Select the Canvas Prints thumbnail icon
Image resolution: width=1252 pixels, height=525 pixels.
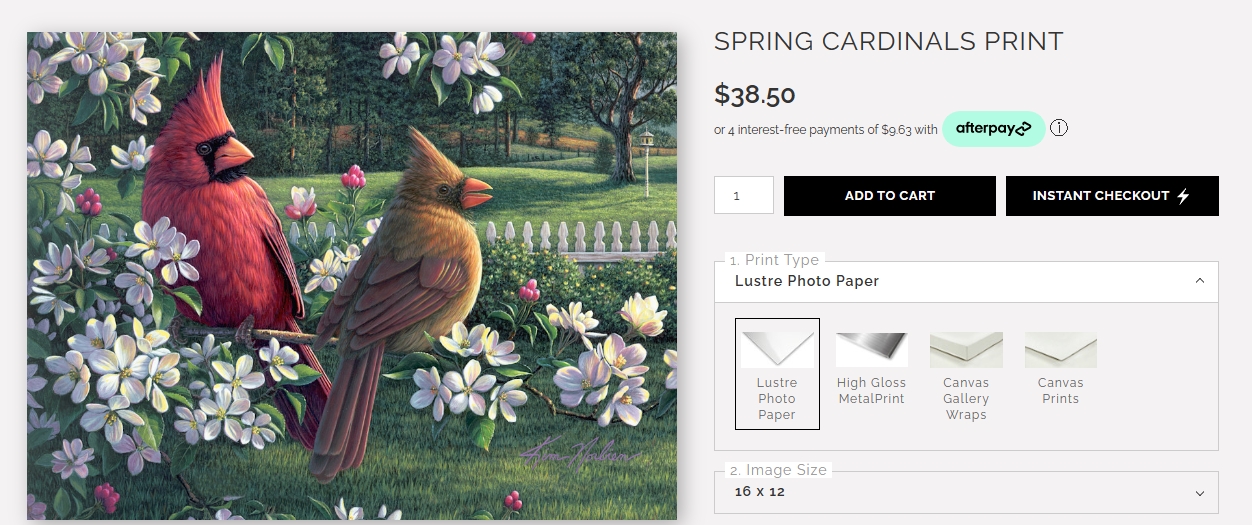tap(1061, 349)
